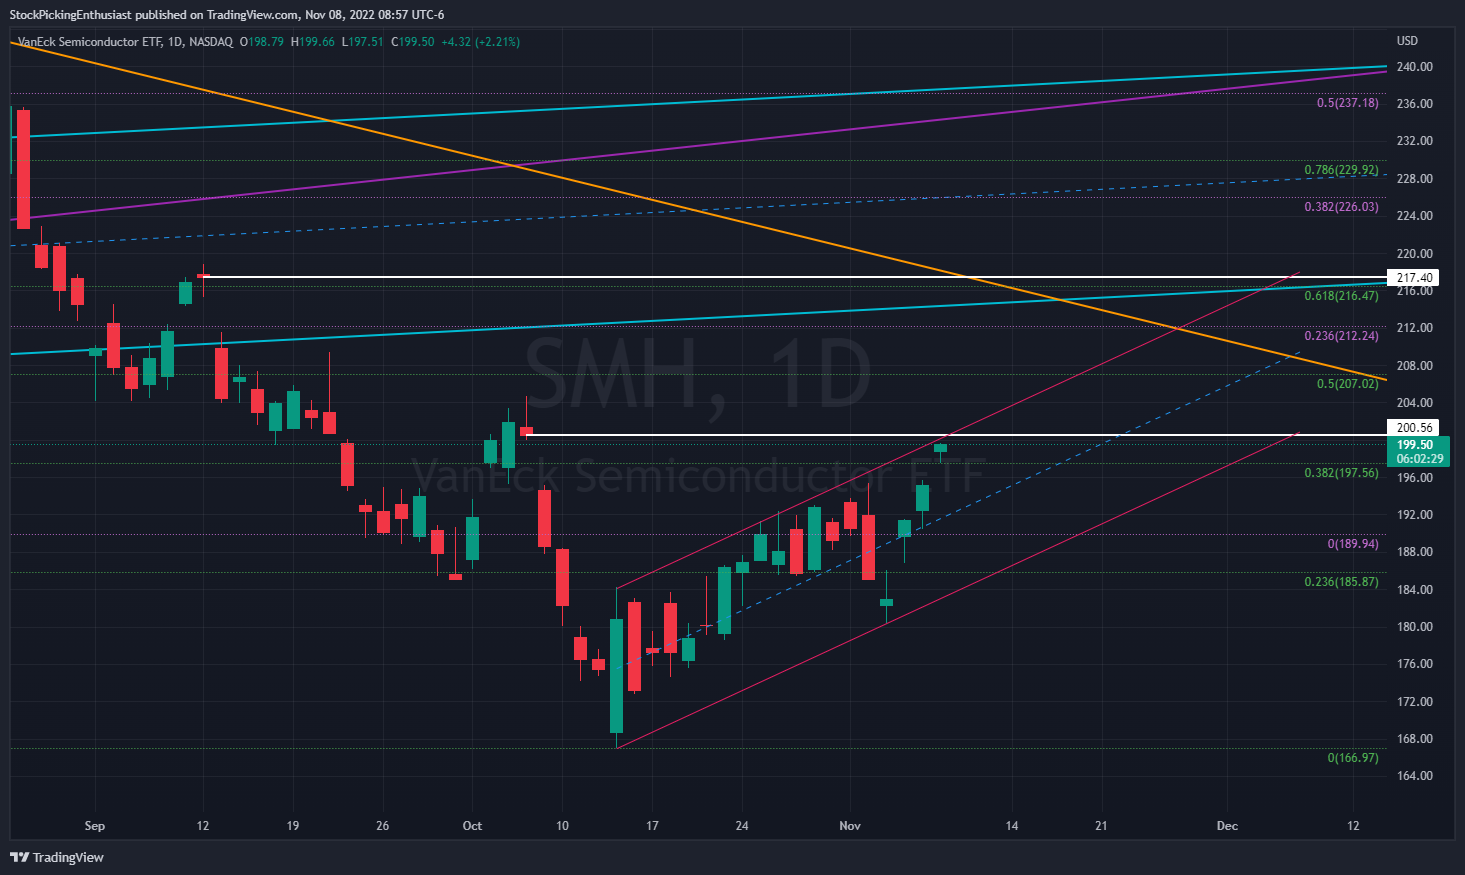This screenshot has height=875, width=1465.
Task: Click the Fibonacci label 0(166.97)
Action: point(1353,758)
